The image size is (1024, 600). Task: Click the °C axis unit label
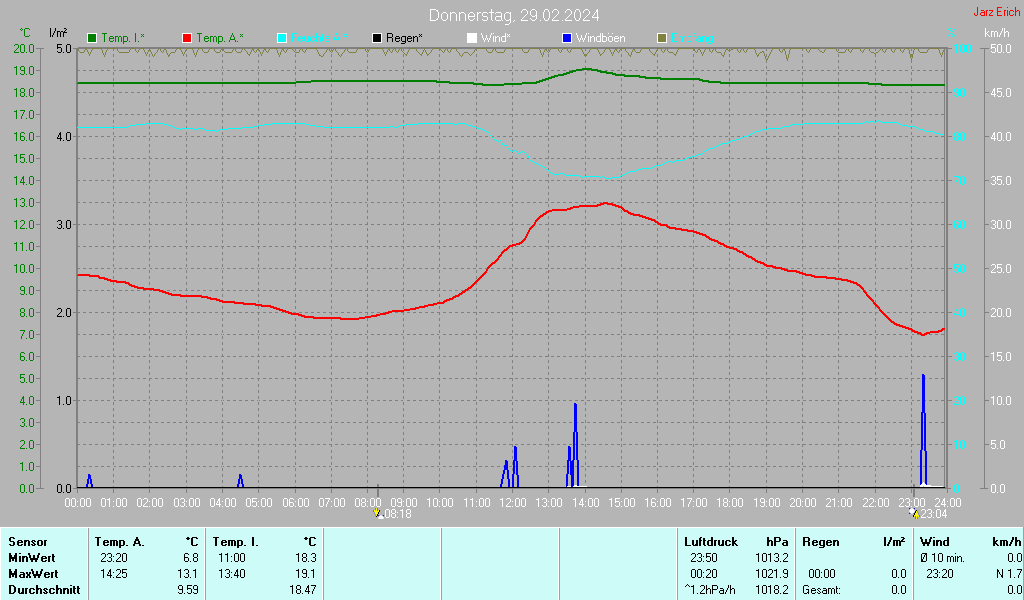pyautogui.click(x=25, y=33)
